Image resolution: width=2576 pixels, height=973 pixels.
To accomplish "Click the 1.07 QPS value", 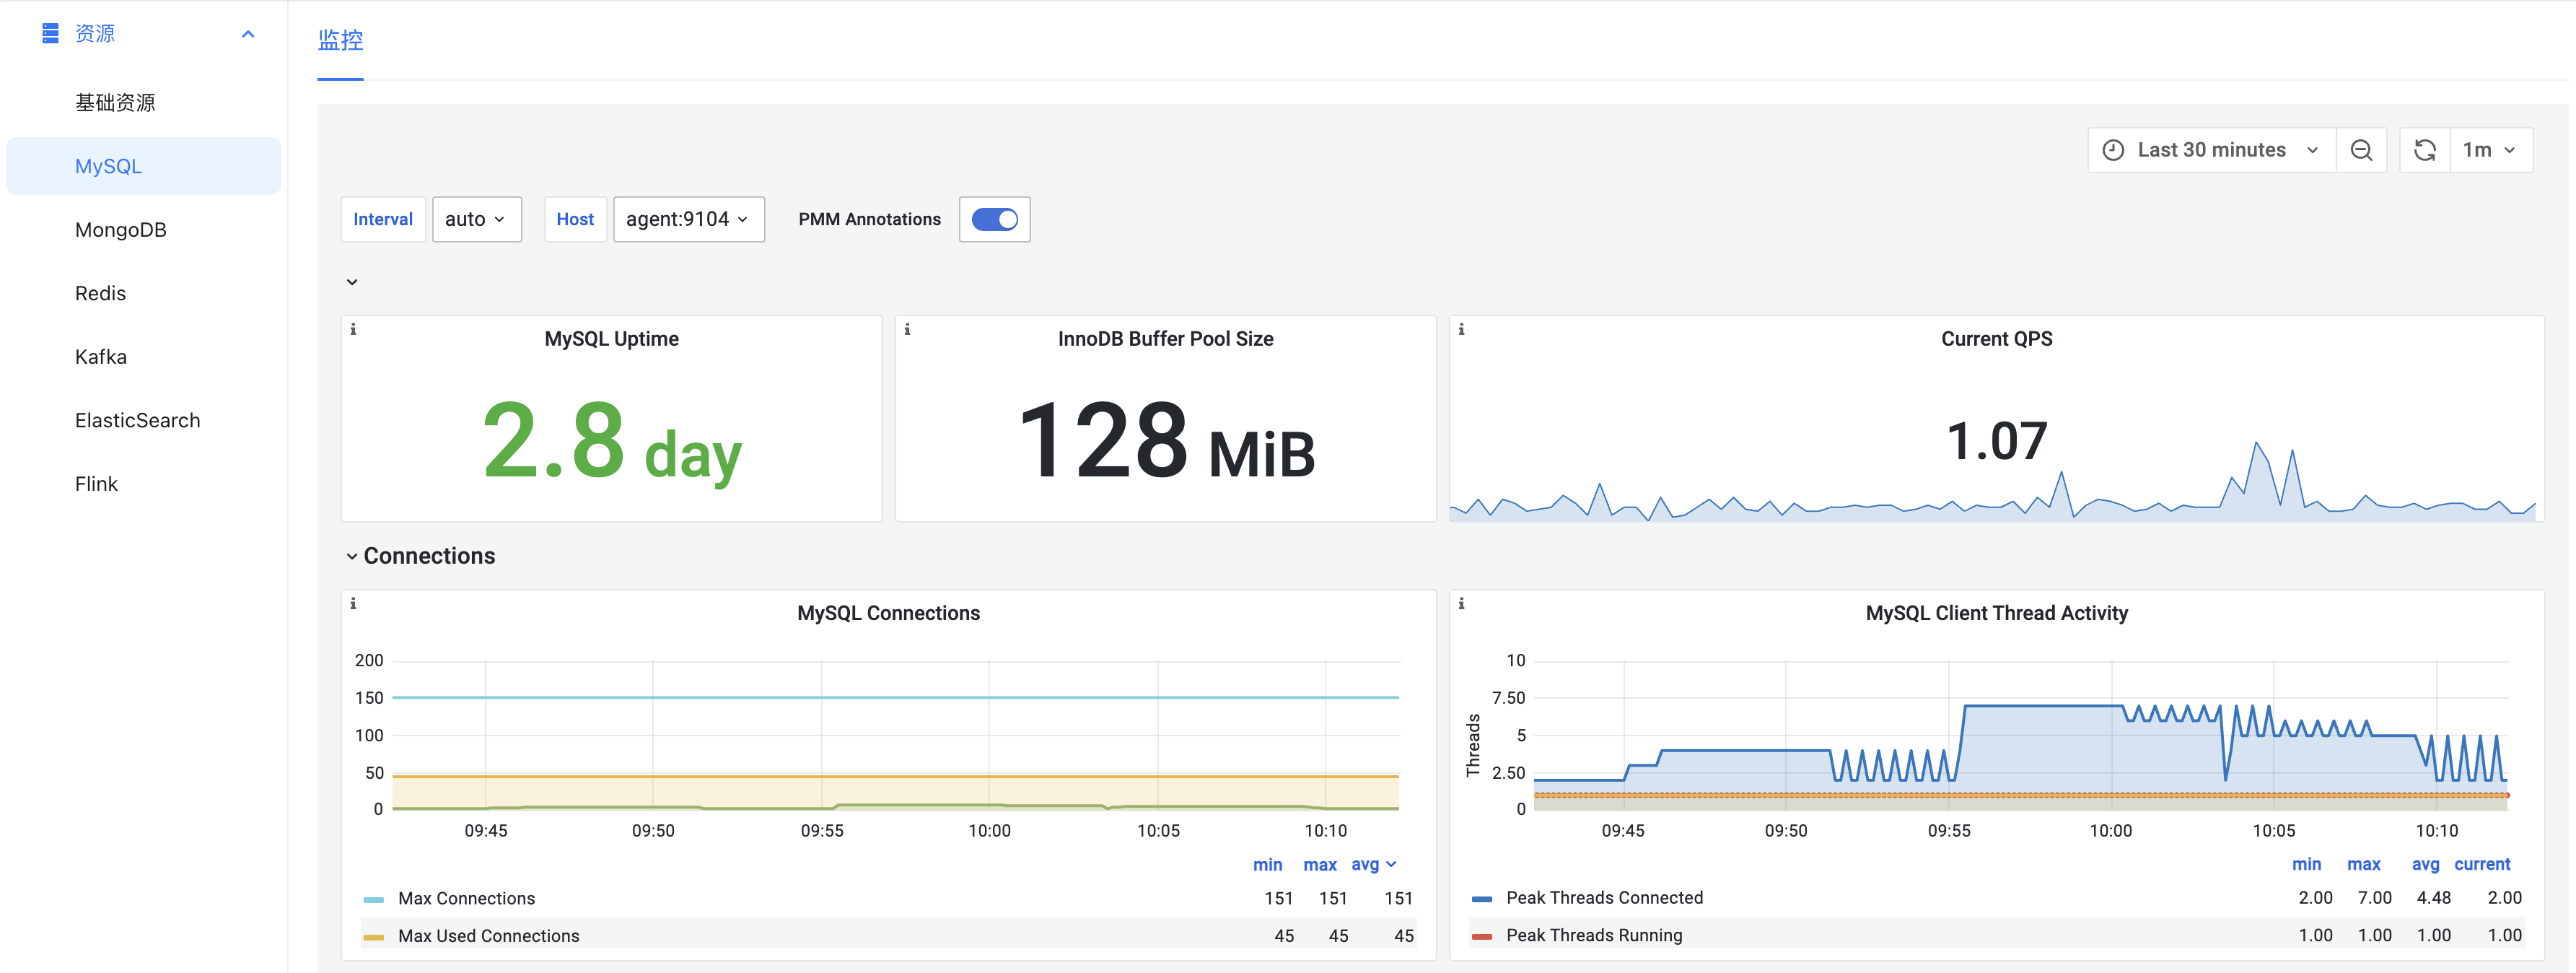I will 1996,441.
